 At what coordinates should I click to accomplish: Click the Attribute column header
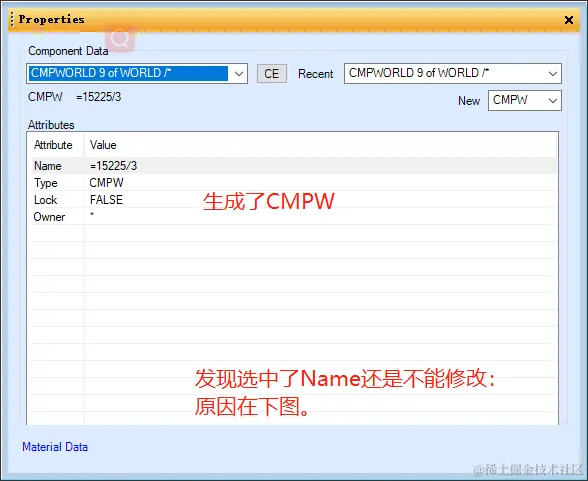(53, 145)
